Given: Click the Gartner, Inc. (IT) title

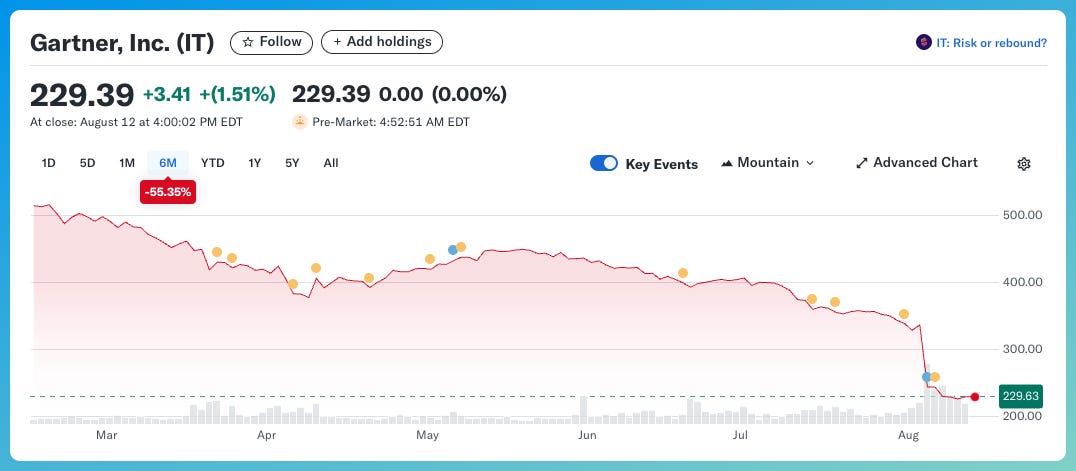Looking at the screenshot, I should [x=122, y=43].
